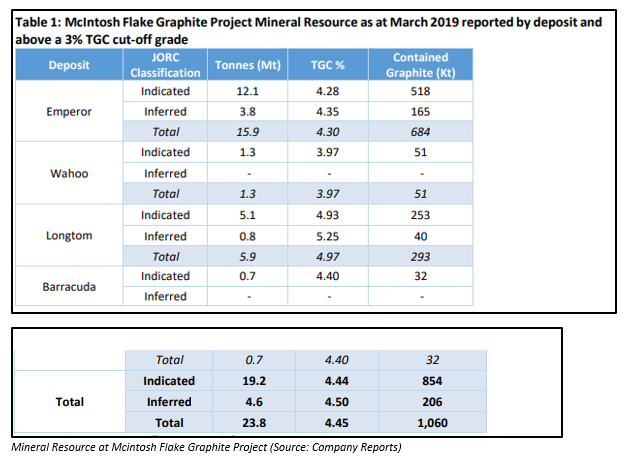Click the Contained Graphite (Kt) header
628x460 pixels.
pyautogui.click(x=421, y=65)
